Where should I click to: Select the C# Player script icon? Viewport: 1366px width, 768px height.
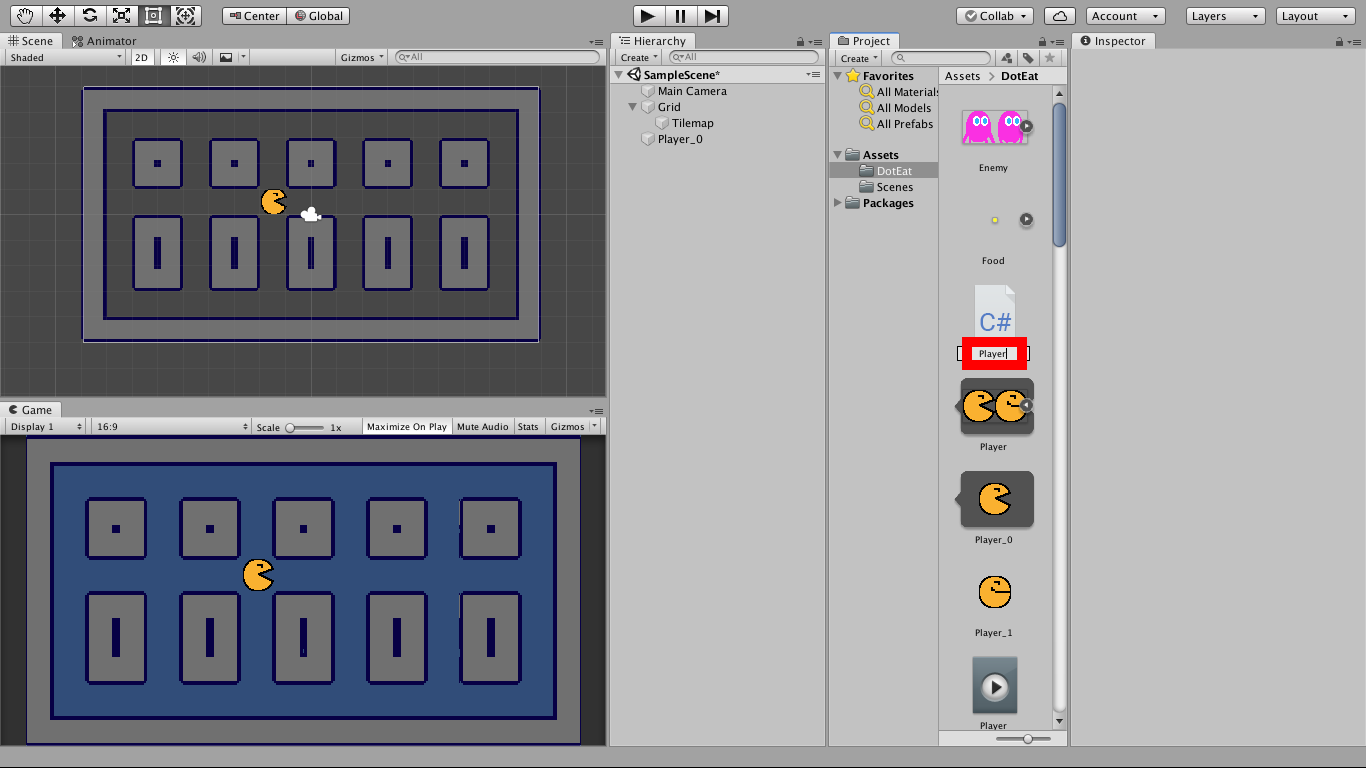(995, 311)
